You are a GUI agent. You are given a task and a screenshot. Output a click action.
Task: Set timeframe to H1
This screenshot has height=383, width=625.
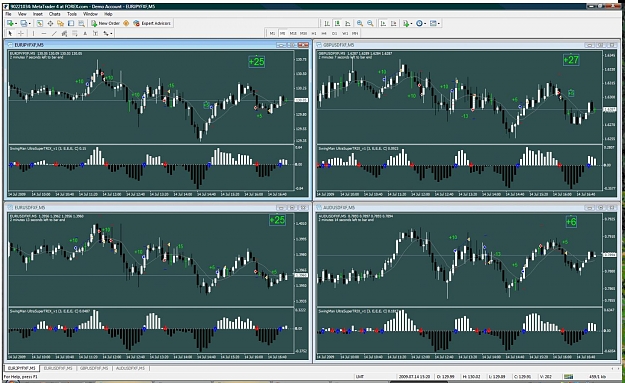tap(314, 33)
